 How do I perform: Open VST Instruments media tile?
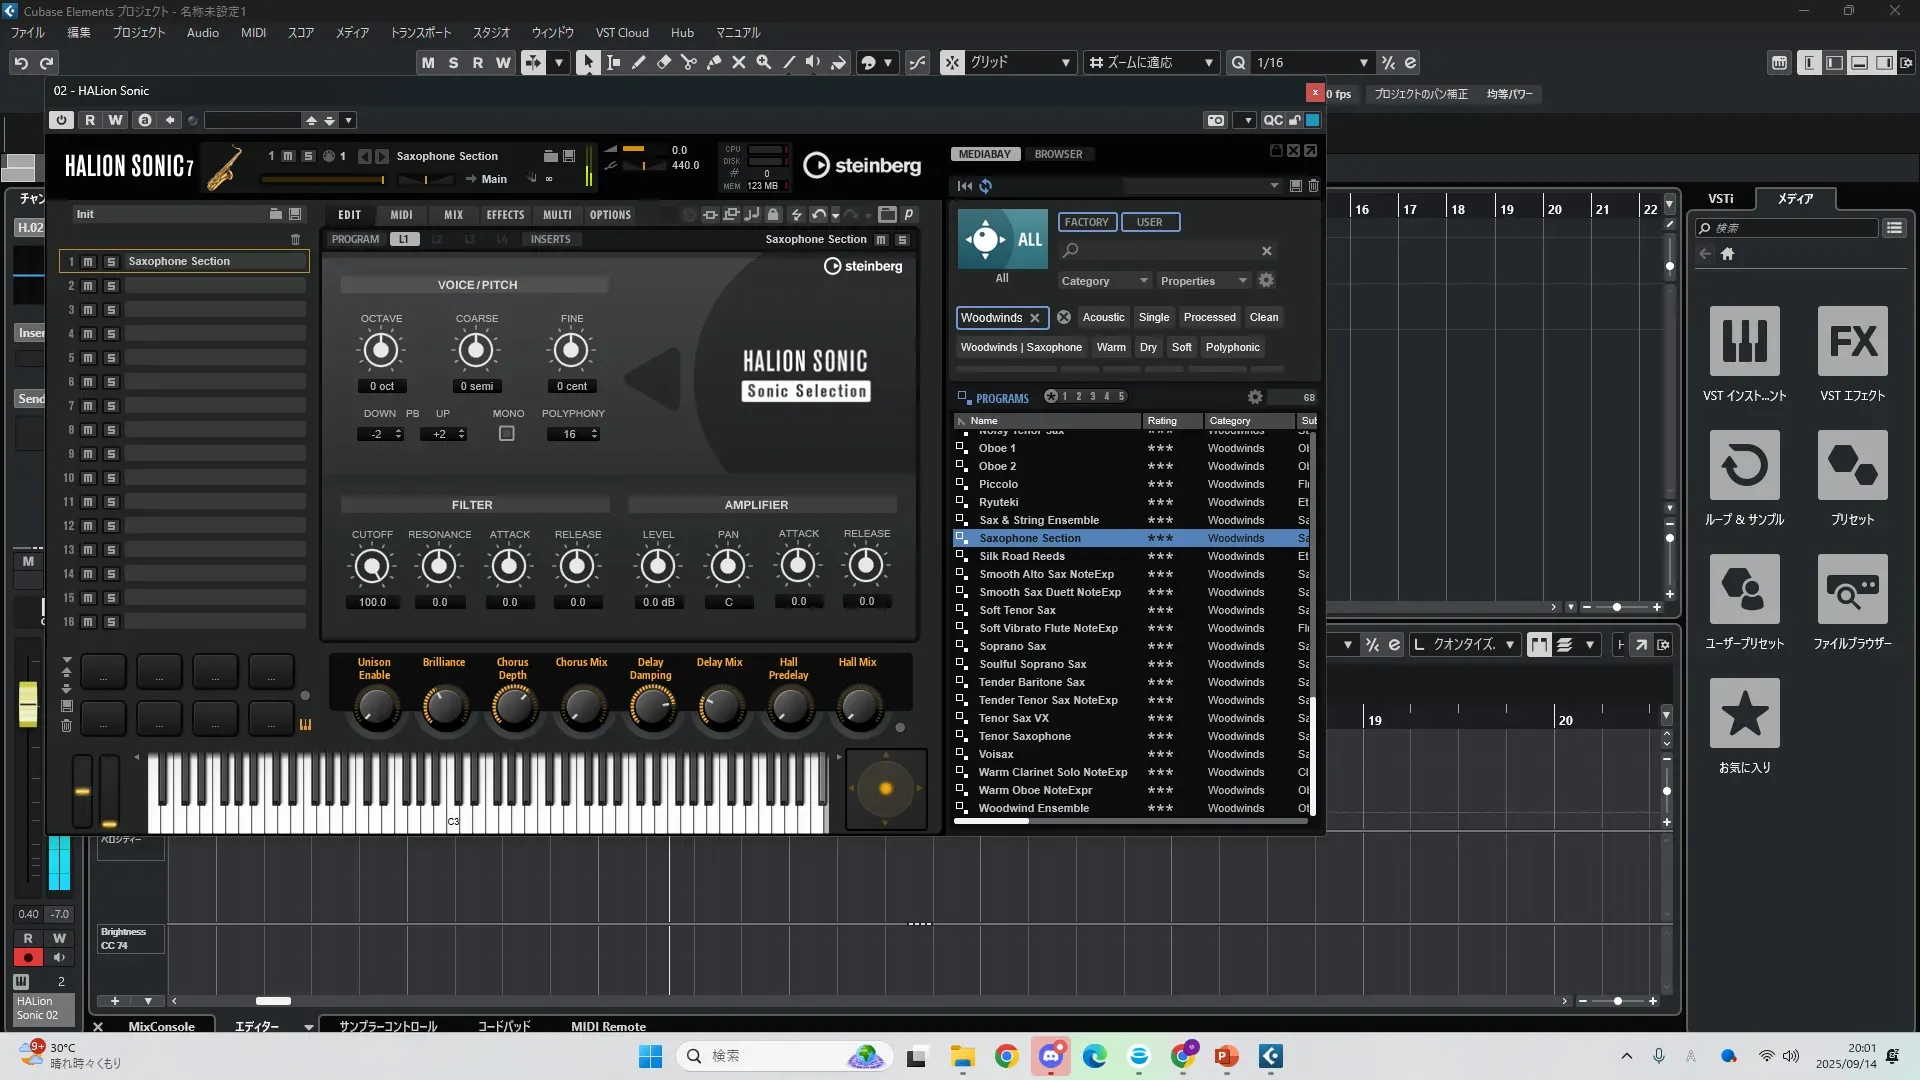pyautogui.click(x=1744, y=342)
